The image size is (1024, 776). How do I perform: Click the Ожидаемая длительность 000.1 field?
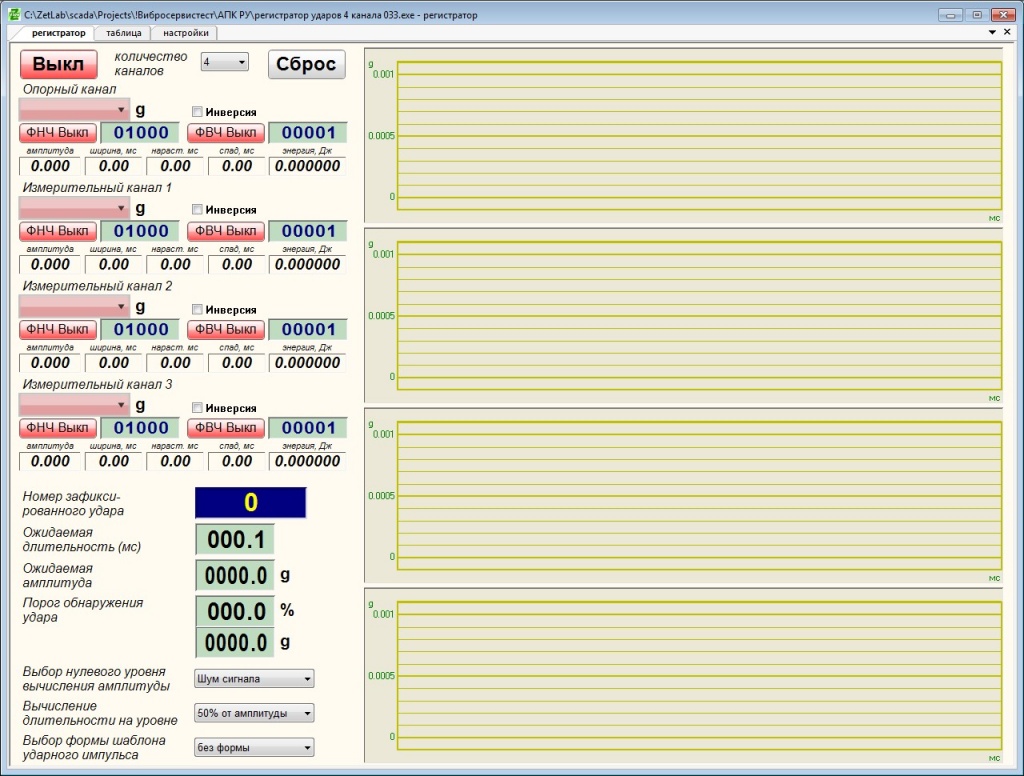(235, 540)
